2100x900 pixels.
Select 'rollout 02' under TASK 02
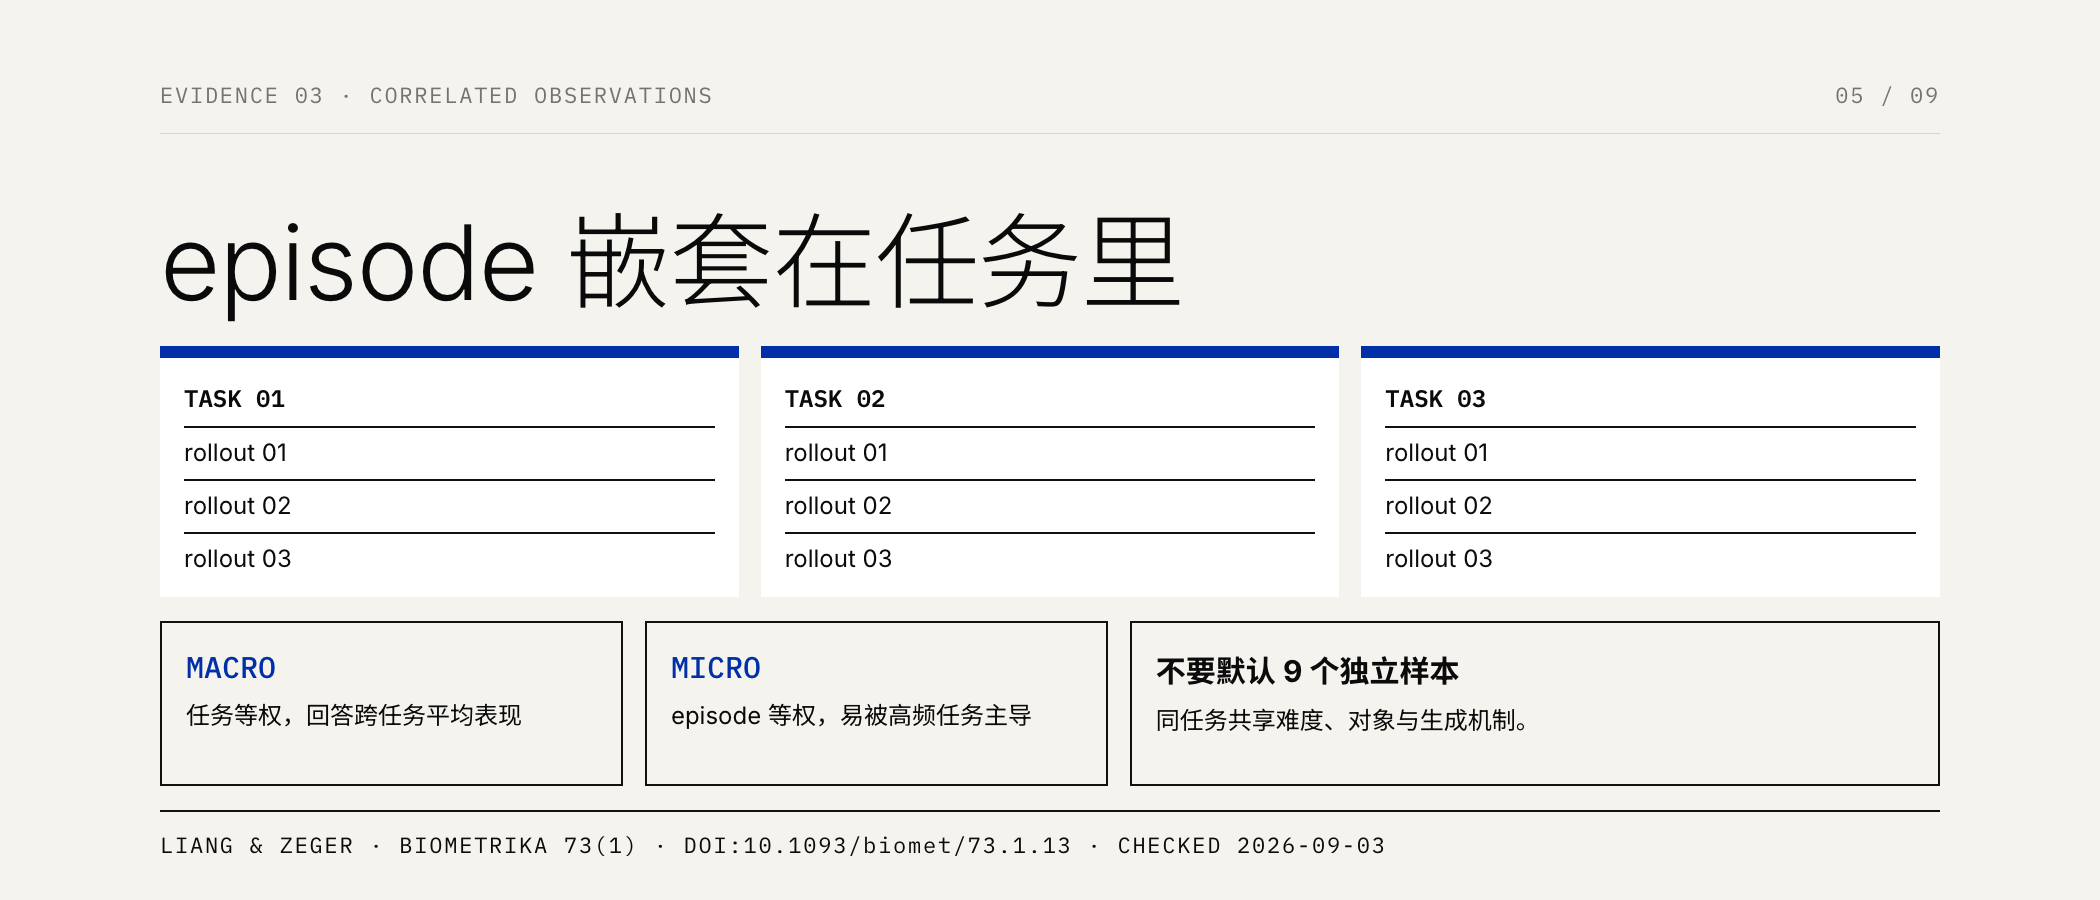coord(838,506)
